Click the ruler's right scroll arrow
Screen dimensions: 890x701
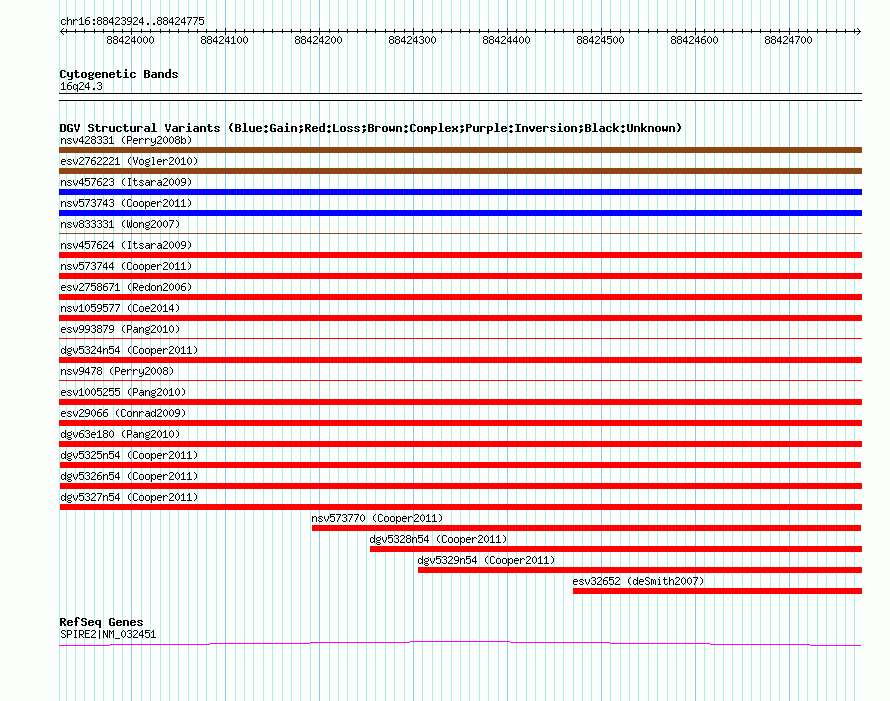click(859, 32)
